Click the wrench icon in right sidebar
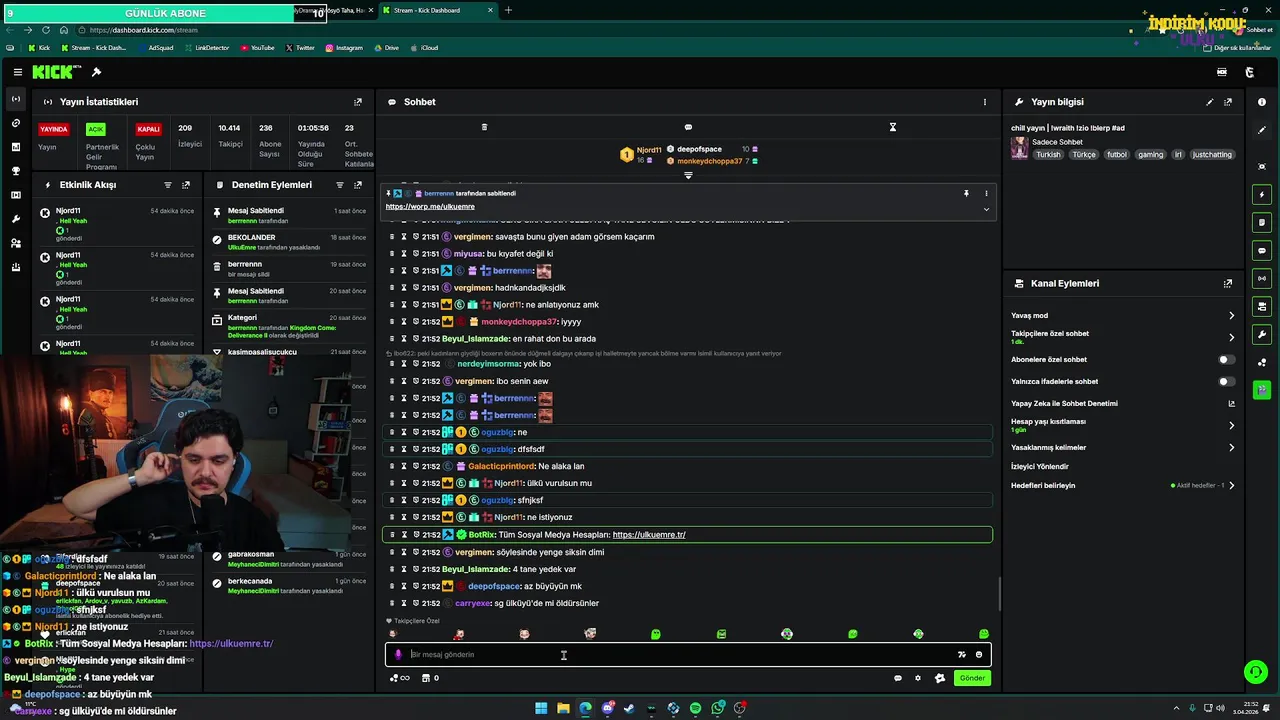Image resolution: width=1280 pixels, height=720 pixels. coord(1262,334)
